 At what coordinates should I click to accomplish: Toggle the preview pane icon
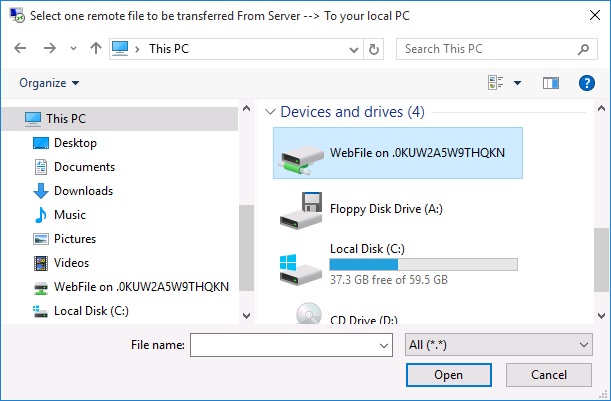tap(550, 83)
